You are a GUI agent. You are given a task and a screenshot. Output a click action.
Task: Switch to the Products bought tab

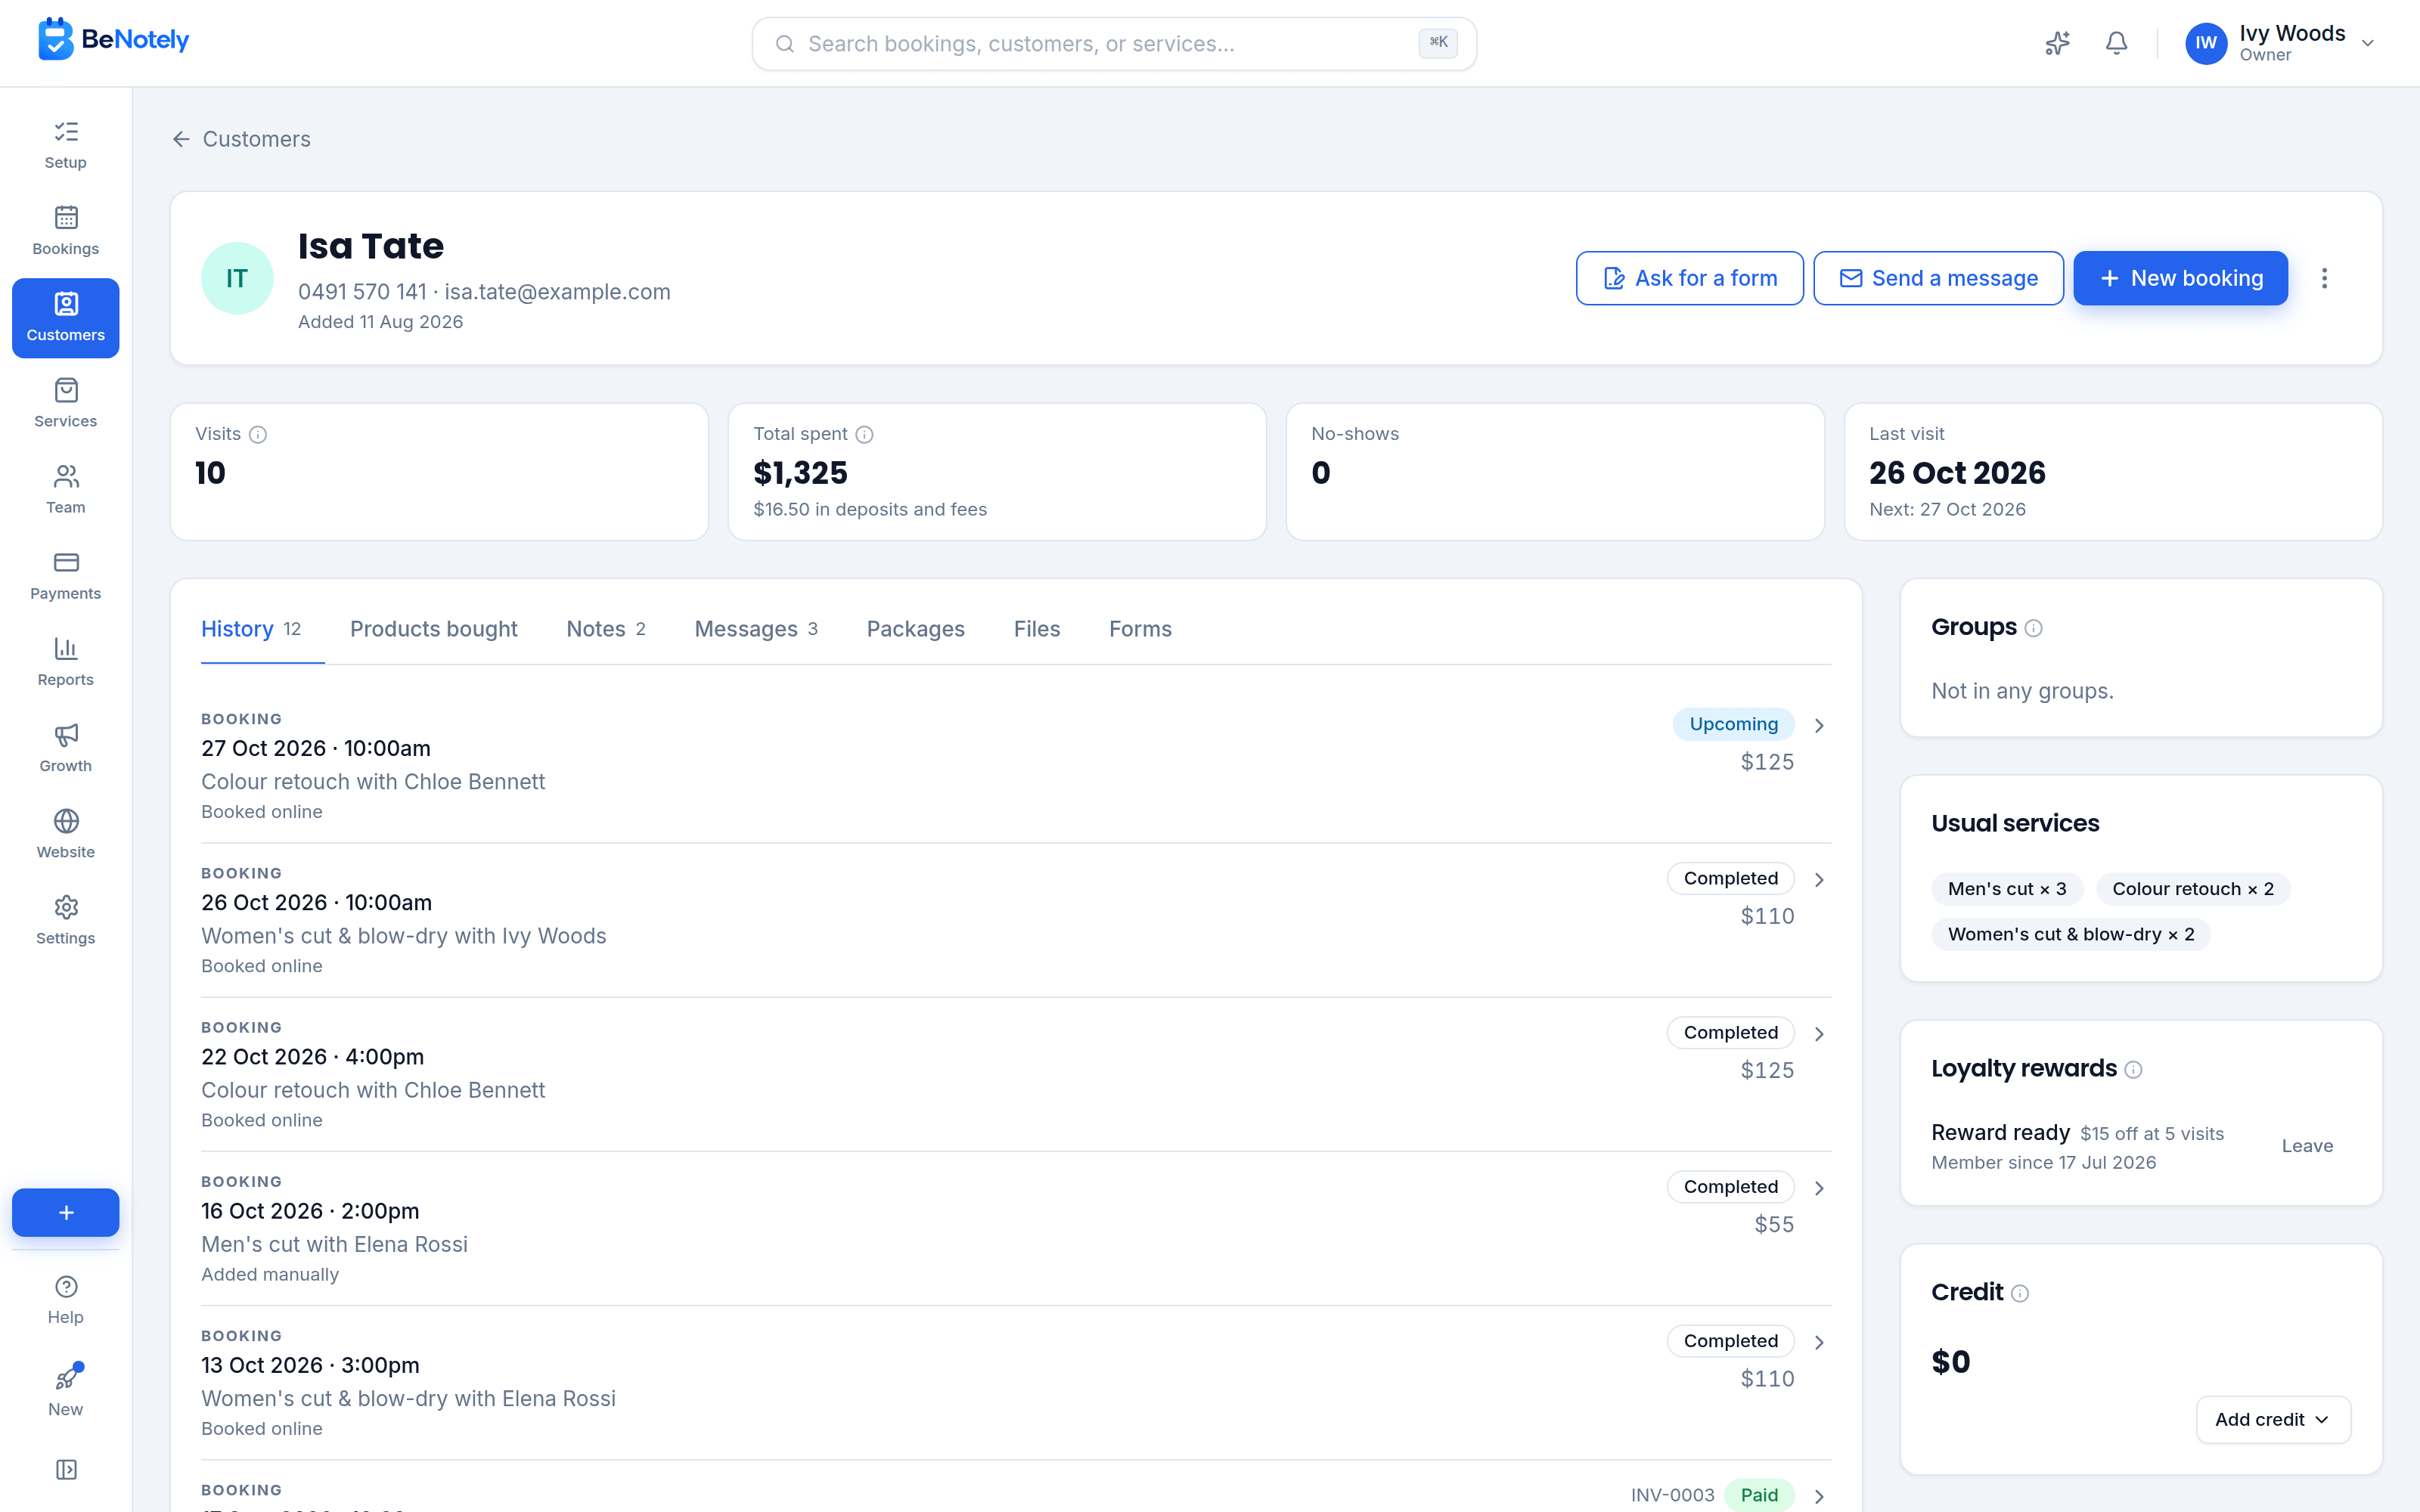pyautogui.click(x=433, y=629)
